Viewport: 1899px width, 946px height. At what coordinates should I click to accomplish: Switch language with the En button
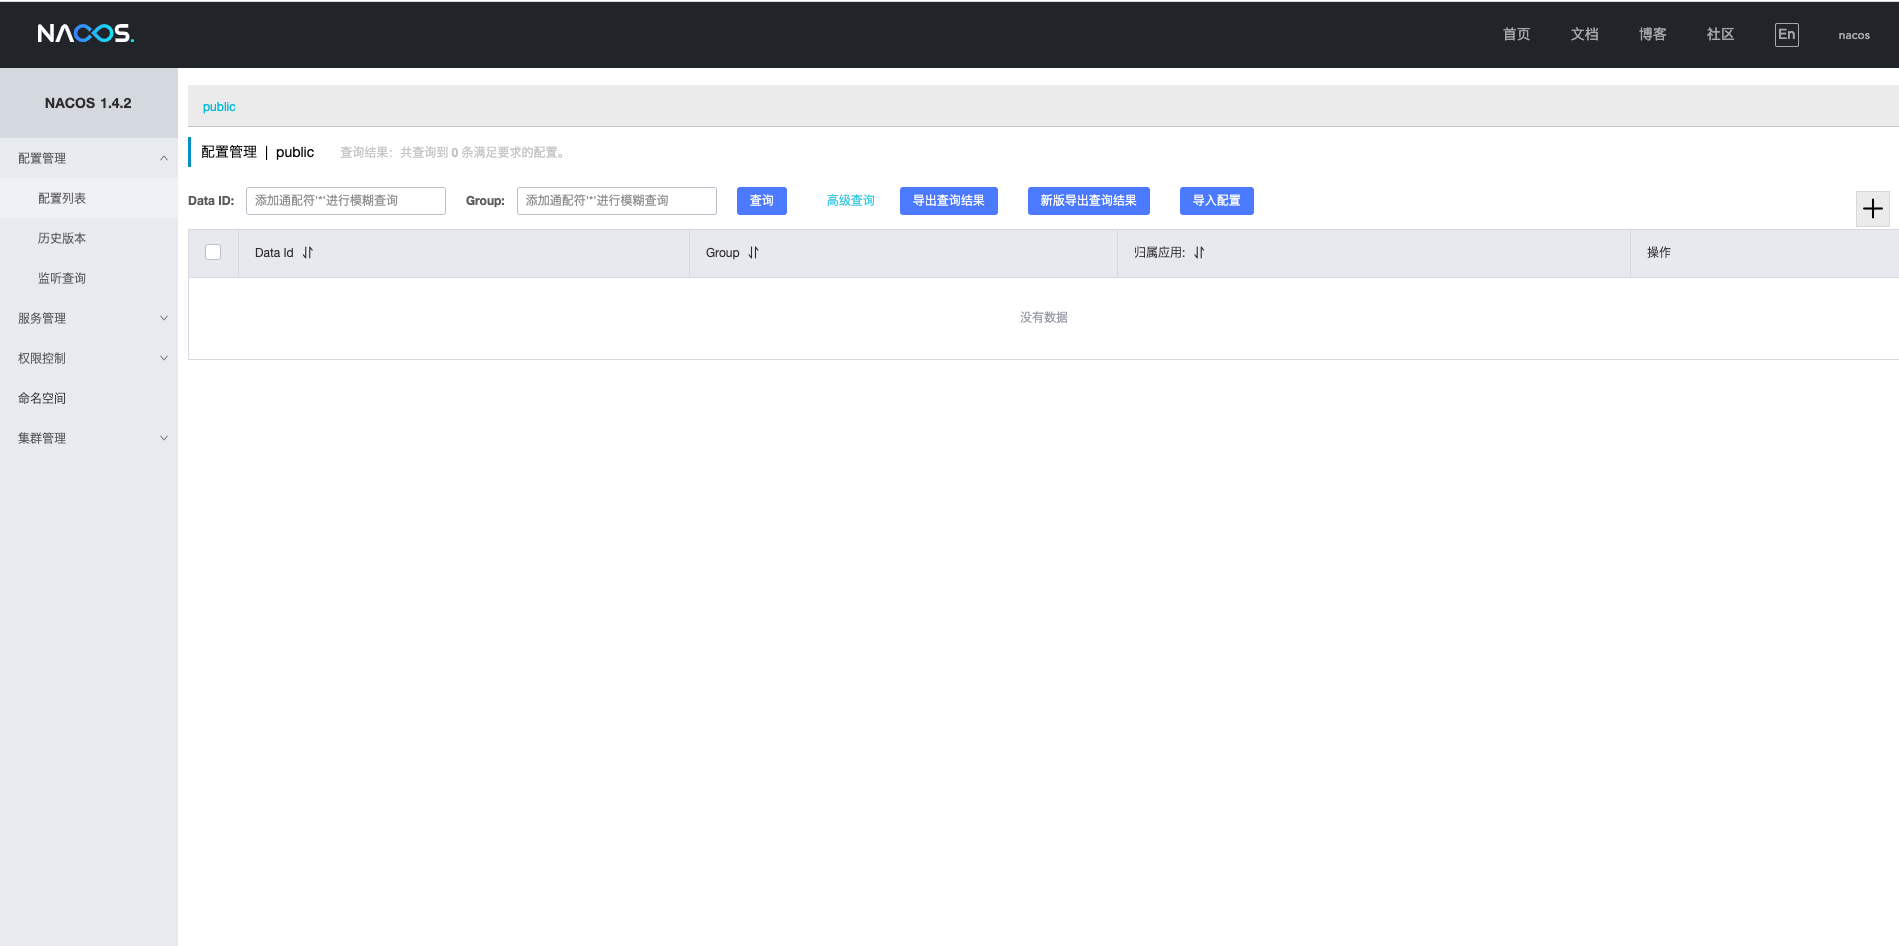coord(1787,35)
